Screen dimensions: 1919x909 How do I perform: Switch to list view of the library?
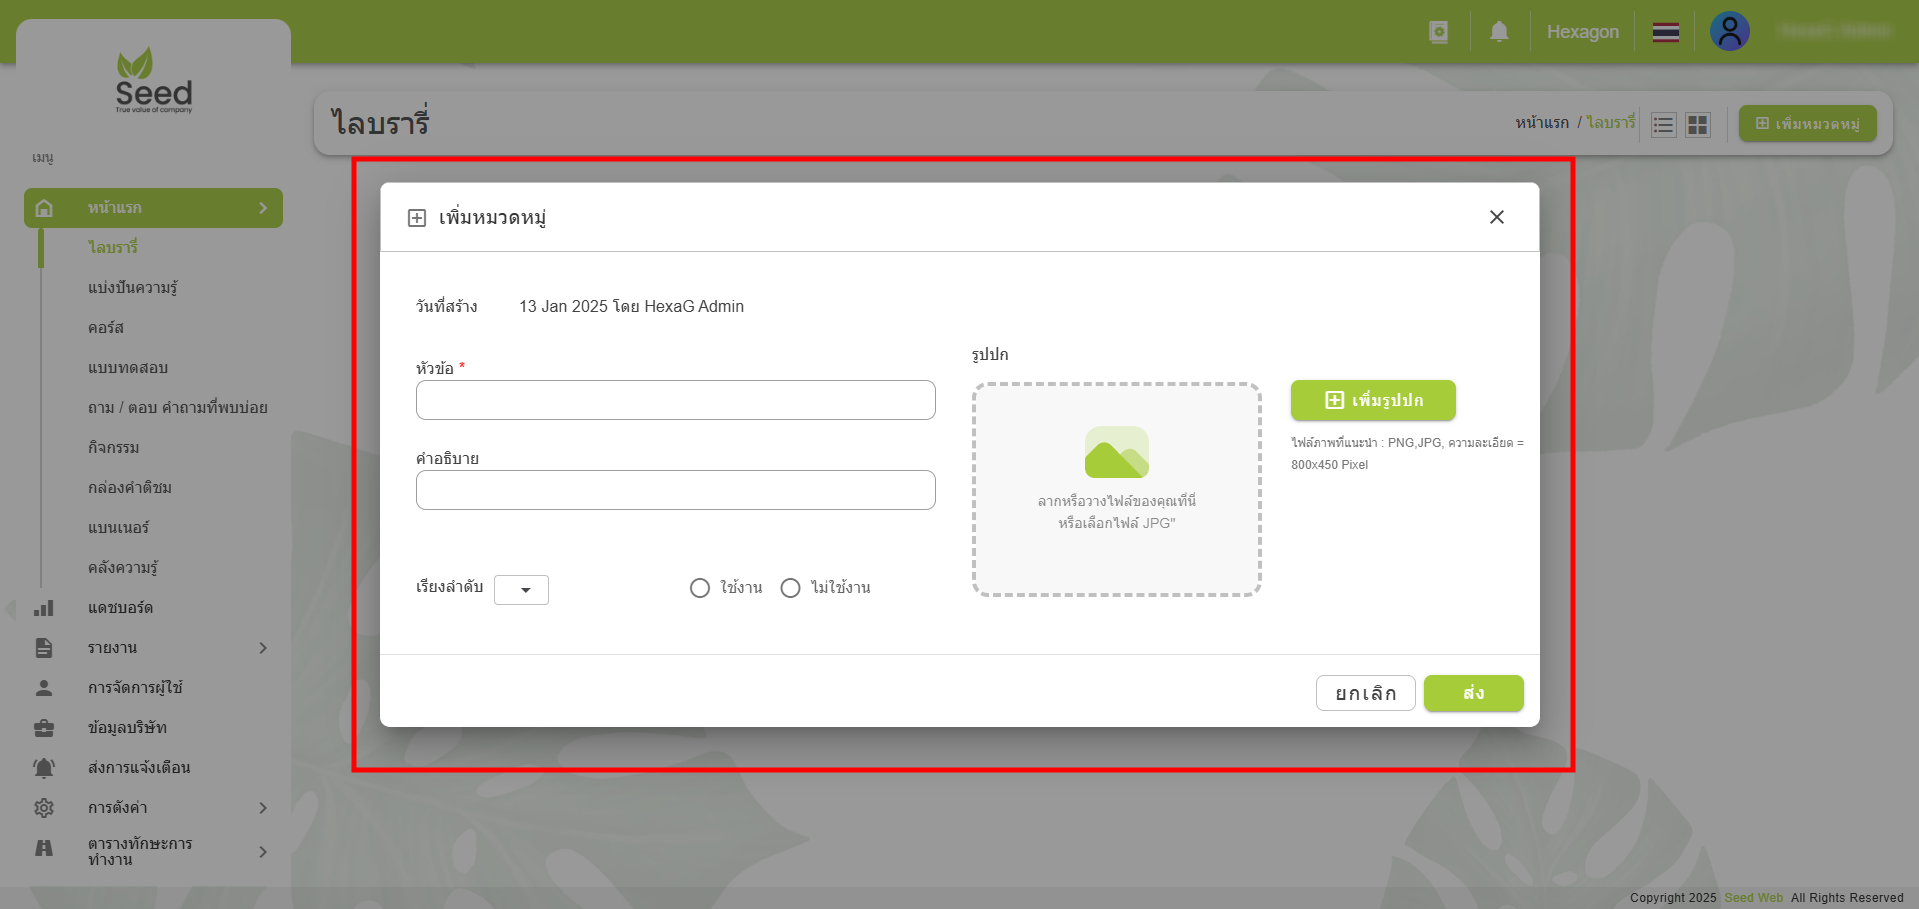[x=1663, y=124]
